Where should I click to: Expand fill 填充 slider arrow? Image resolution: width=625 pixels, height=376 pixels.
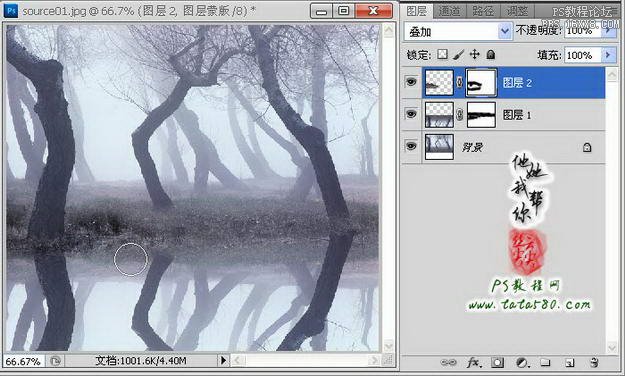pyautogui.click(x=609, y=55)
